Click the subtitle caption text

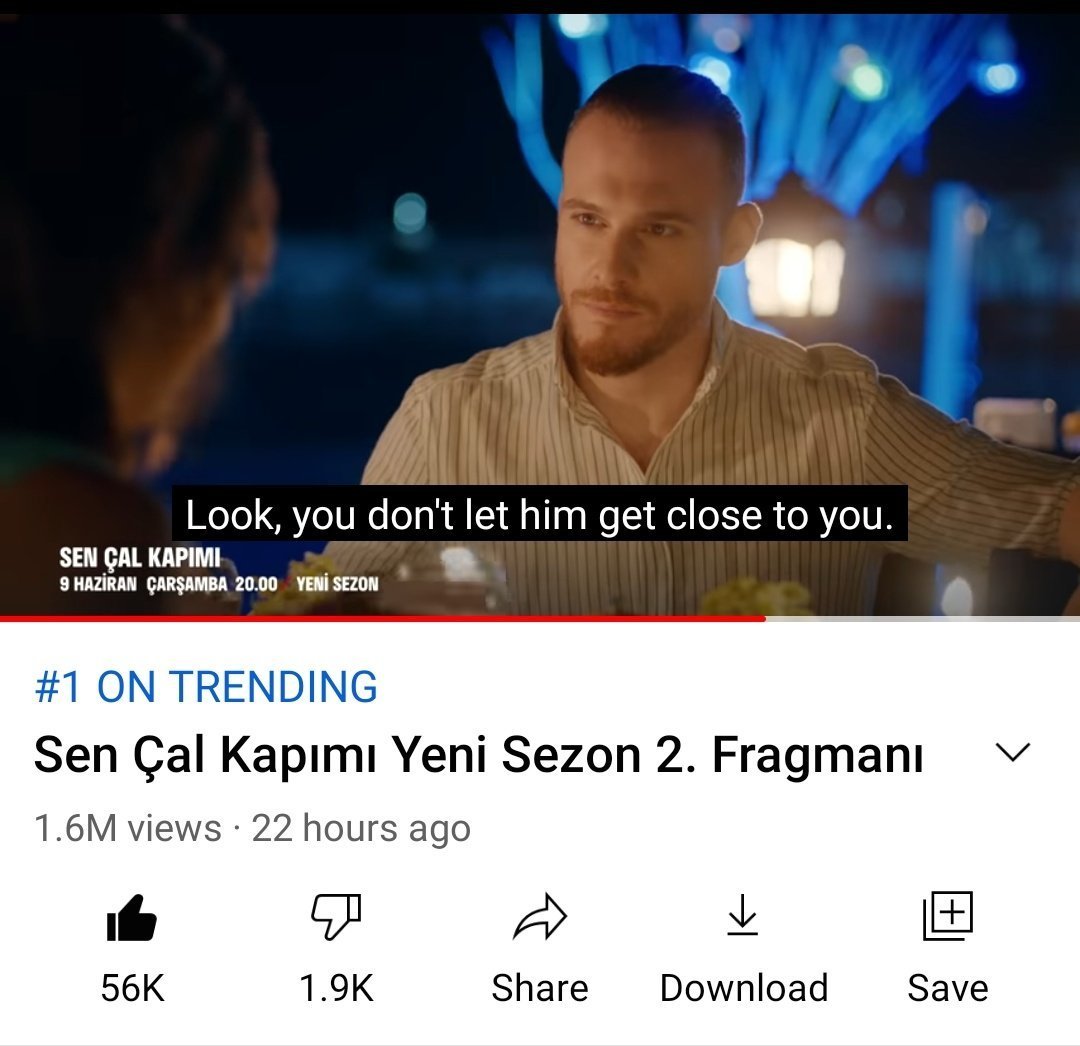[539, 514]
